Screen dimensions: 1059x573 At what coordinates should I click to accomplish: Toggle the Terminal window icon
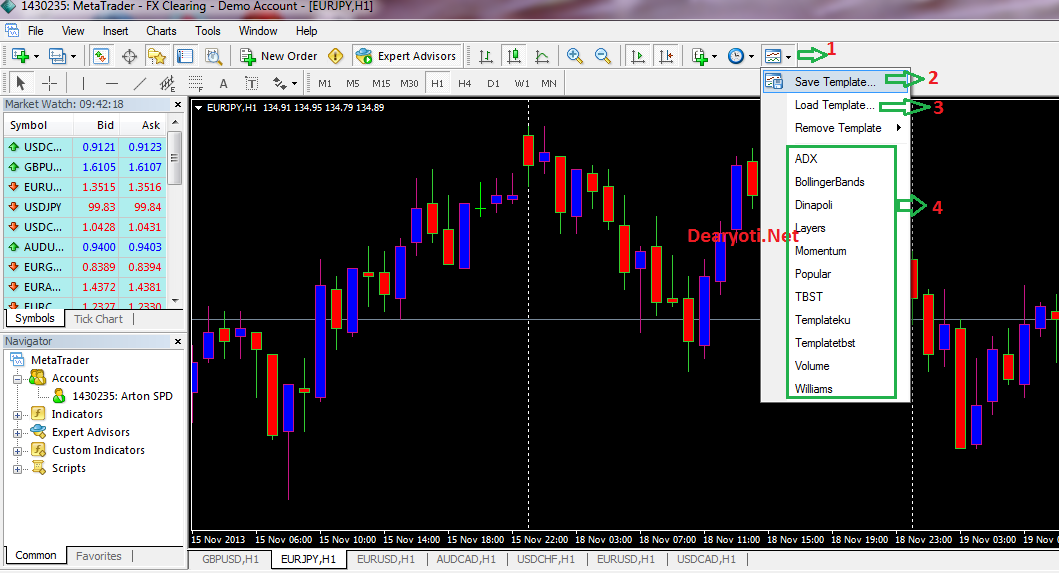[x=184, y=56]
